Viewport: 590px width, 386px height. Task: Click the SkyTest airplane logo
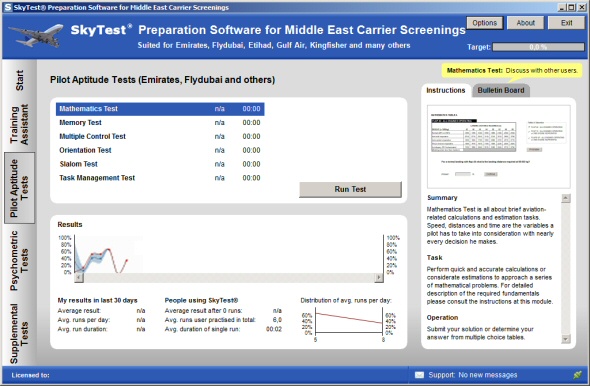(36, 35)
